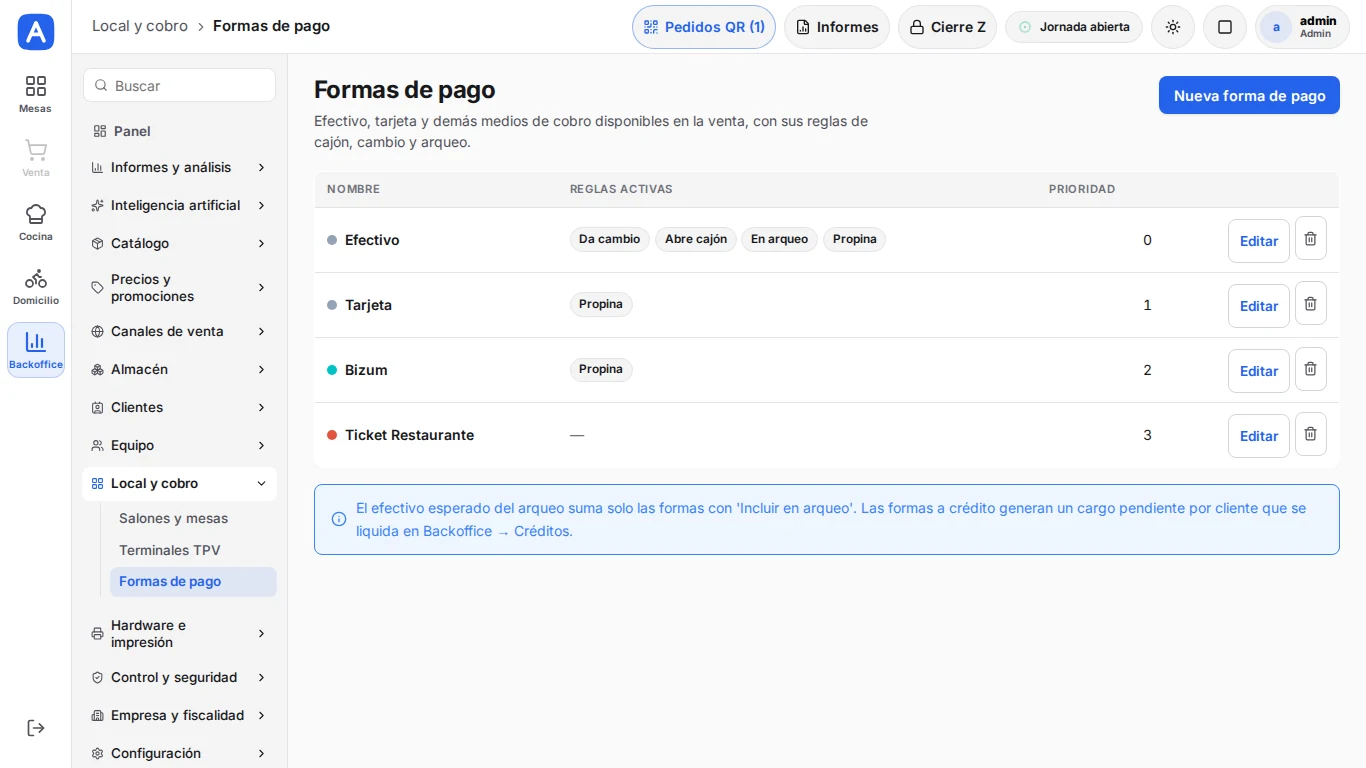Open the Venta cart icon

pos(36,158)
